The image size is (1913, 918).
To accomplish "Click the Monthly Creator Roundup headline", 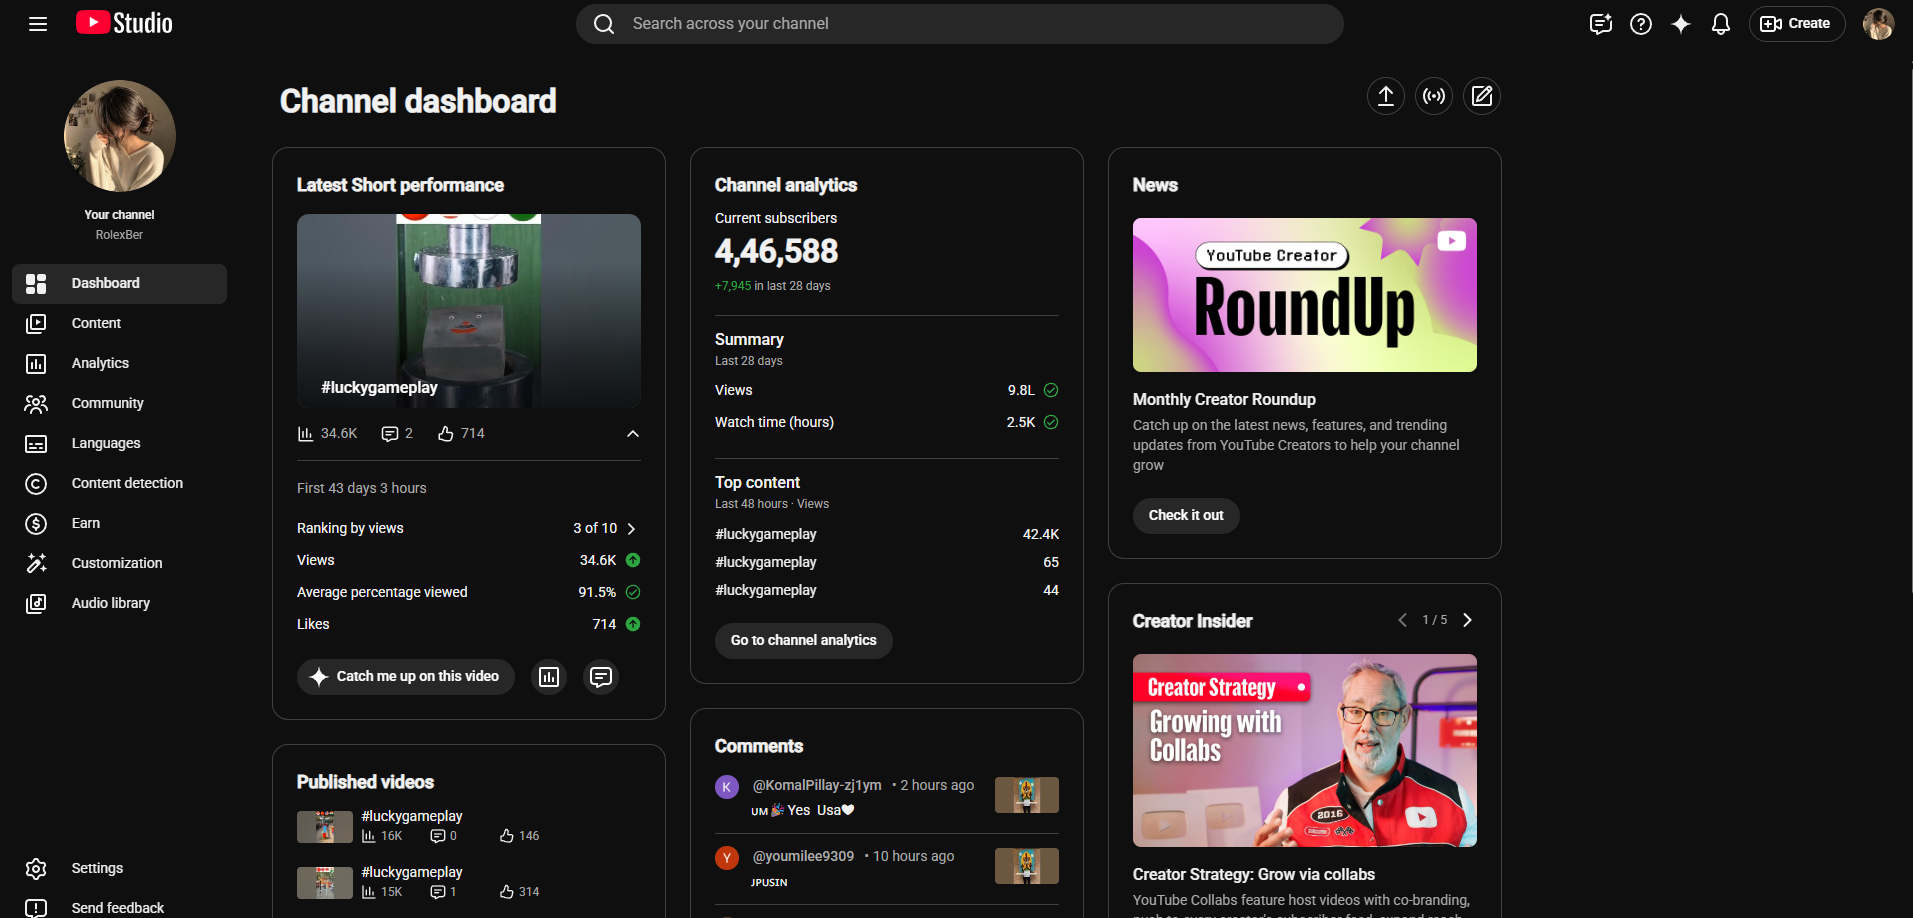I will point(1224,399).
